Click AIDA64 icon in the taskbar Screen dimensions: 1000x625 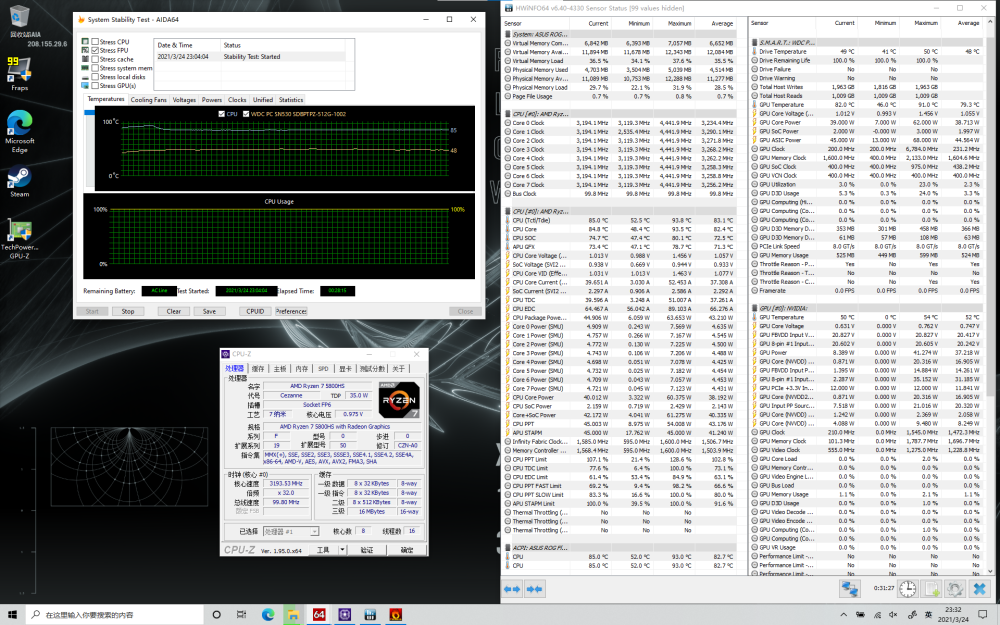click(319, 613)
